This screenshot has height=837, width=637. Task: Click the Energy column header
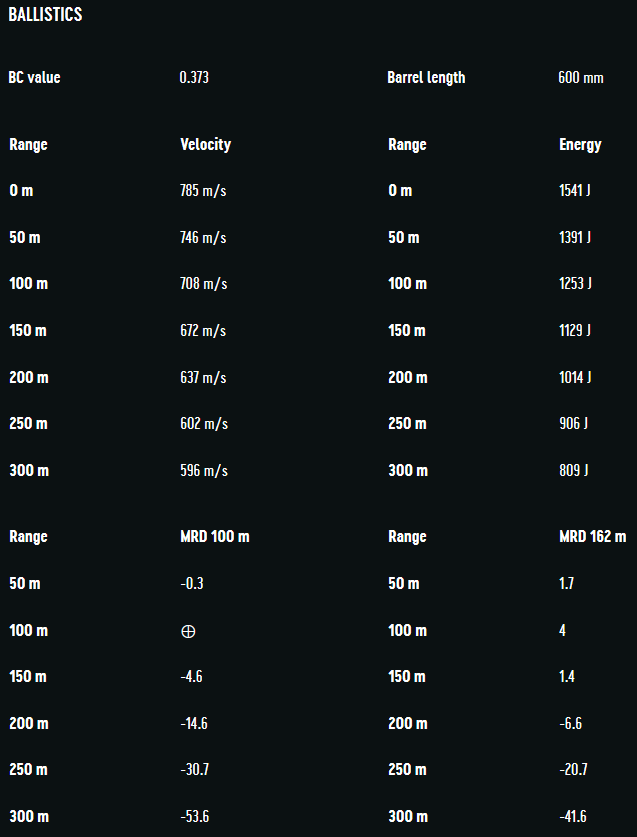point(580,144)
